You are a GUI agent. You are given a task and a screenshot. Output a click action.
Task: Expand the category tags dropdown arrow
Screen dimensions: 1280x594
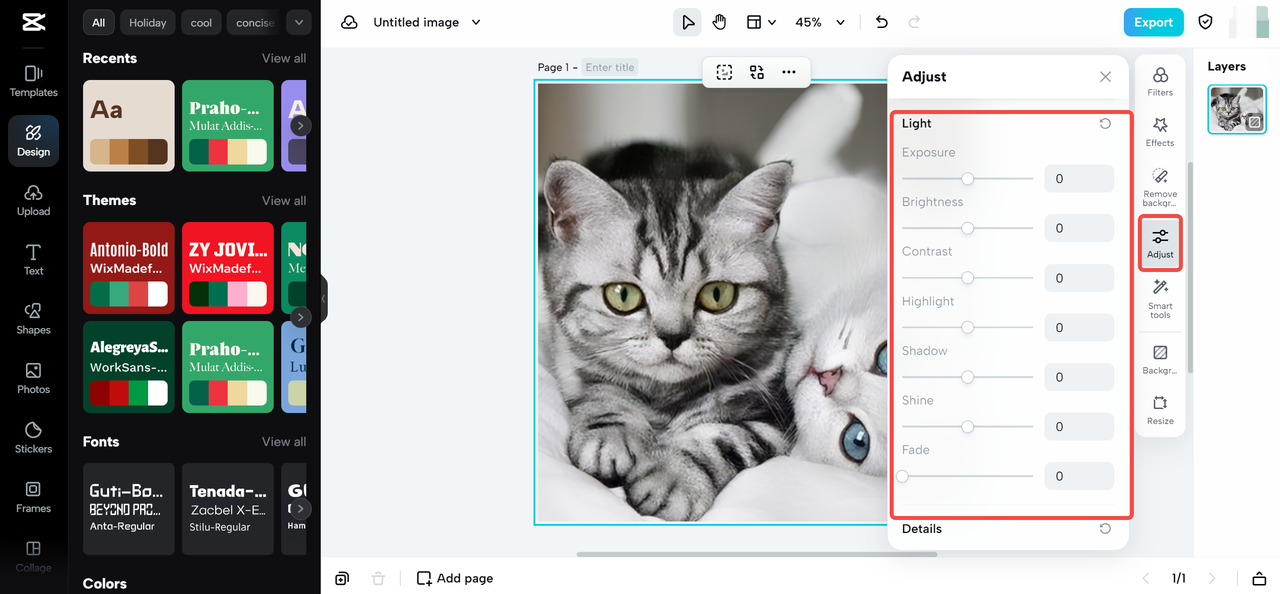(x=299, y=22)
